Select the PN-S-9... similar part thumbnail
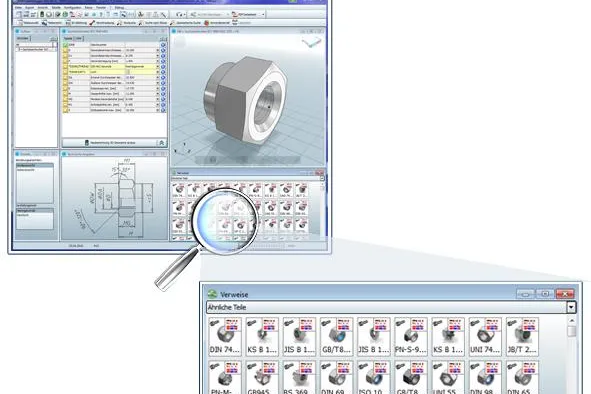The image size is (591, 394). point(411,337)
